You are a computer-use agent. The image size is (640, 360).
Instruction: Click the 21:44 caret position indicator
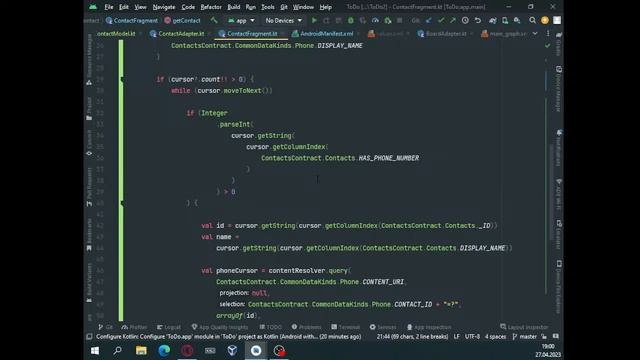point(412,337)
